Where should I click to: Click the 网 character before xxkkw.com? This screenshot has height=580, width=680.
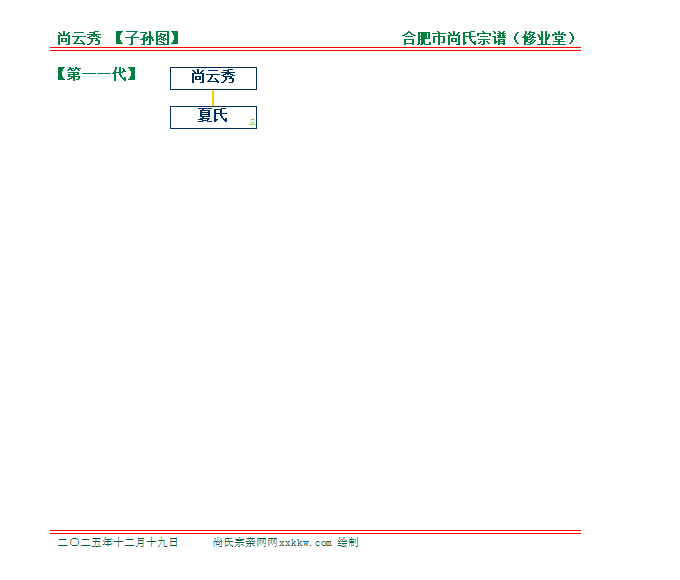[272, 542]
